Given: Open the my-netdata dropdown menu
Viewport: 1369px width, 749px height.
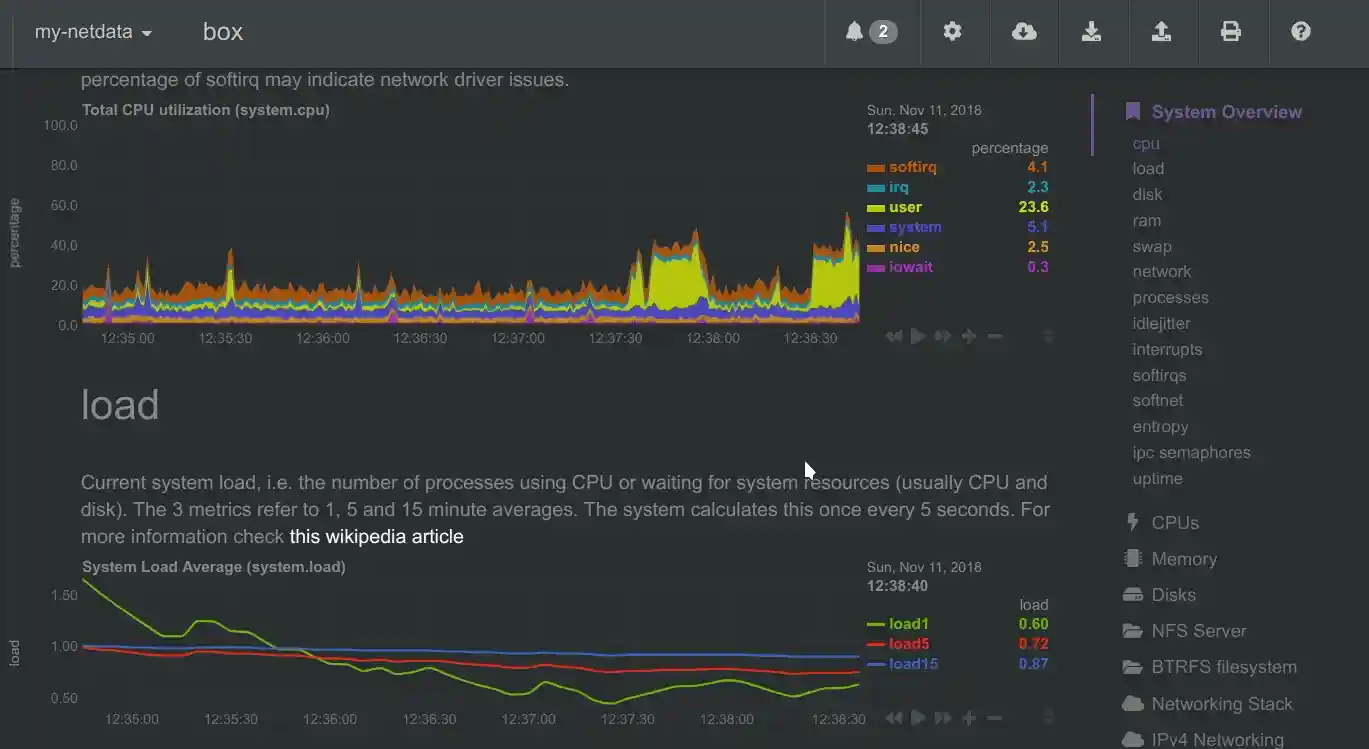Looking at the screenshot, I should point(93,32).
